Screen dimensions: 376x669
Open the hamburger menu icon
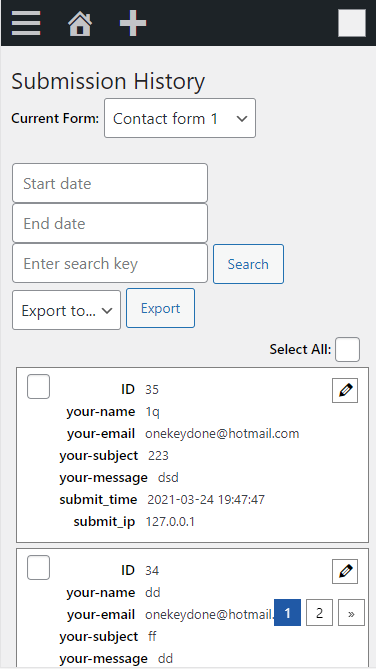(x=26, y=23)
